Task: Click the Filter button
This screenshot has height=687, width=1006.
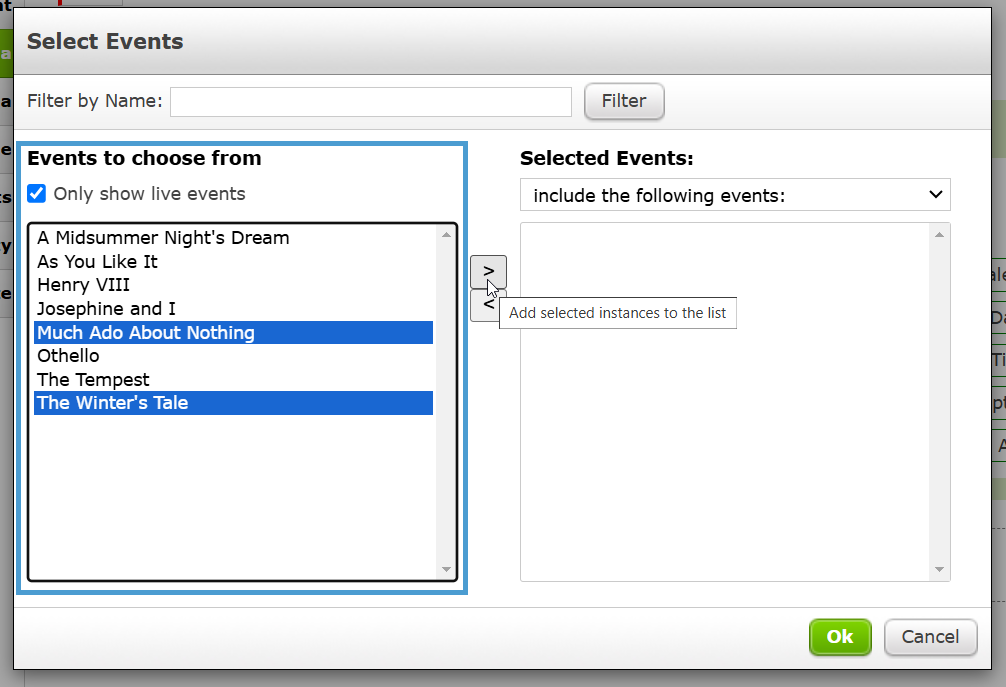Action: 624,101
